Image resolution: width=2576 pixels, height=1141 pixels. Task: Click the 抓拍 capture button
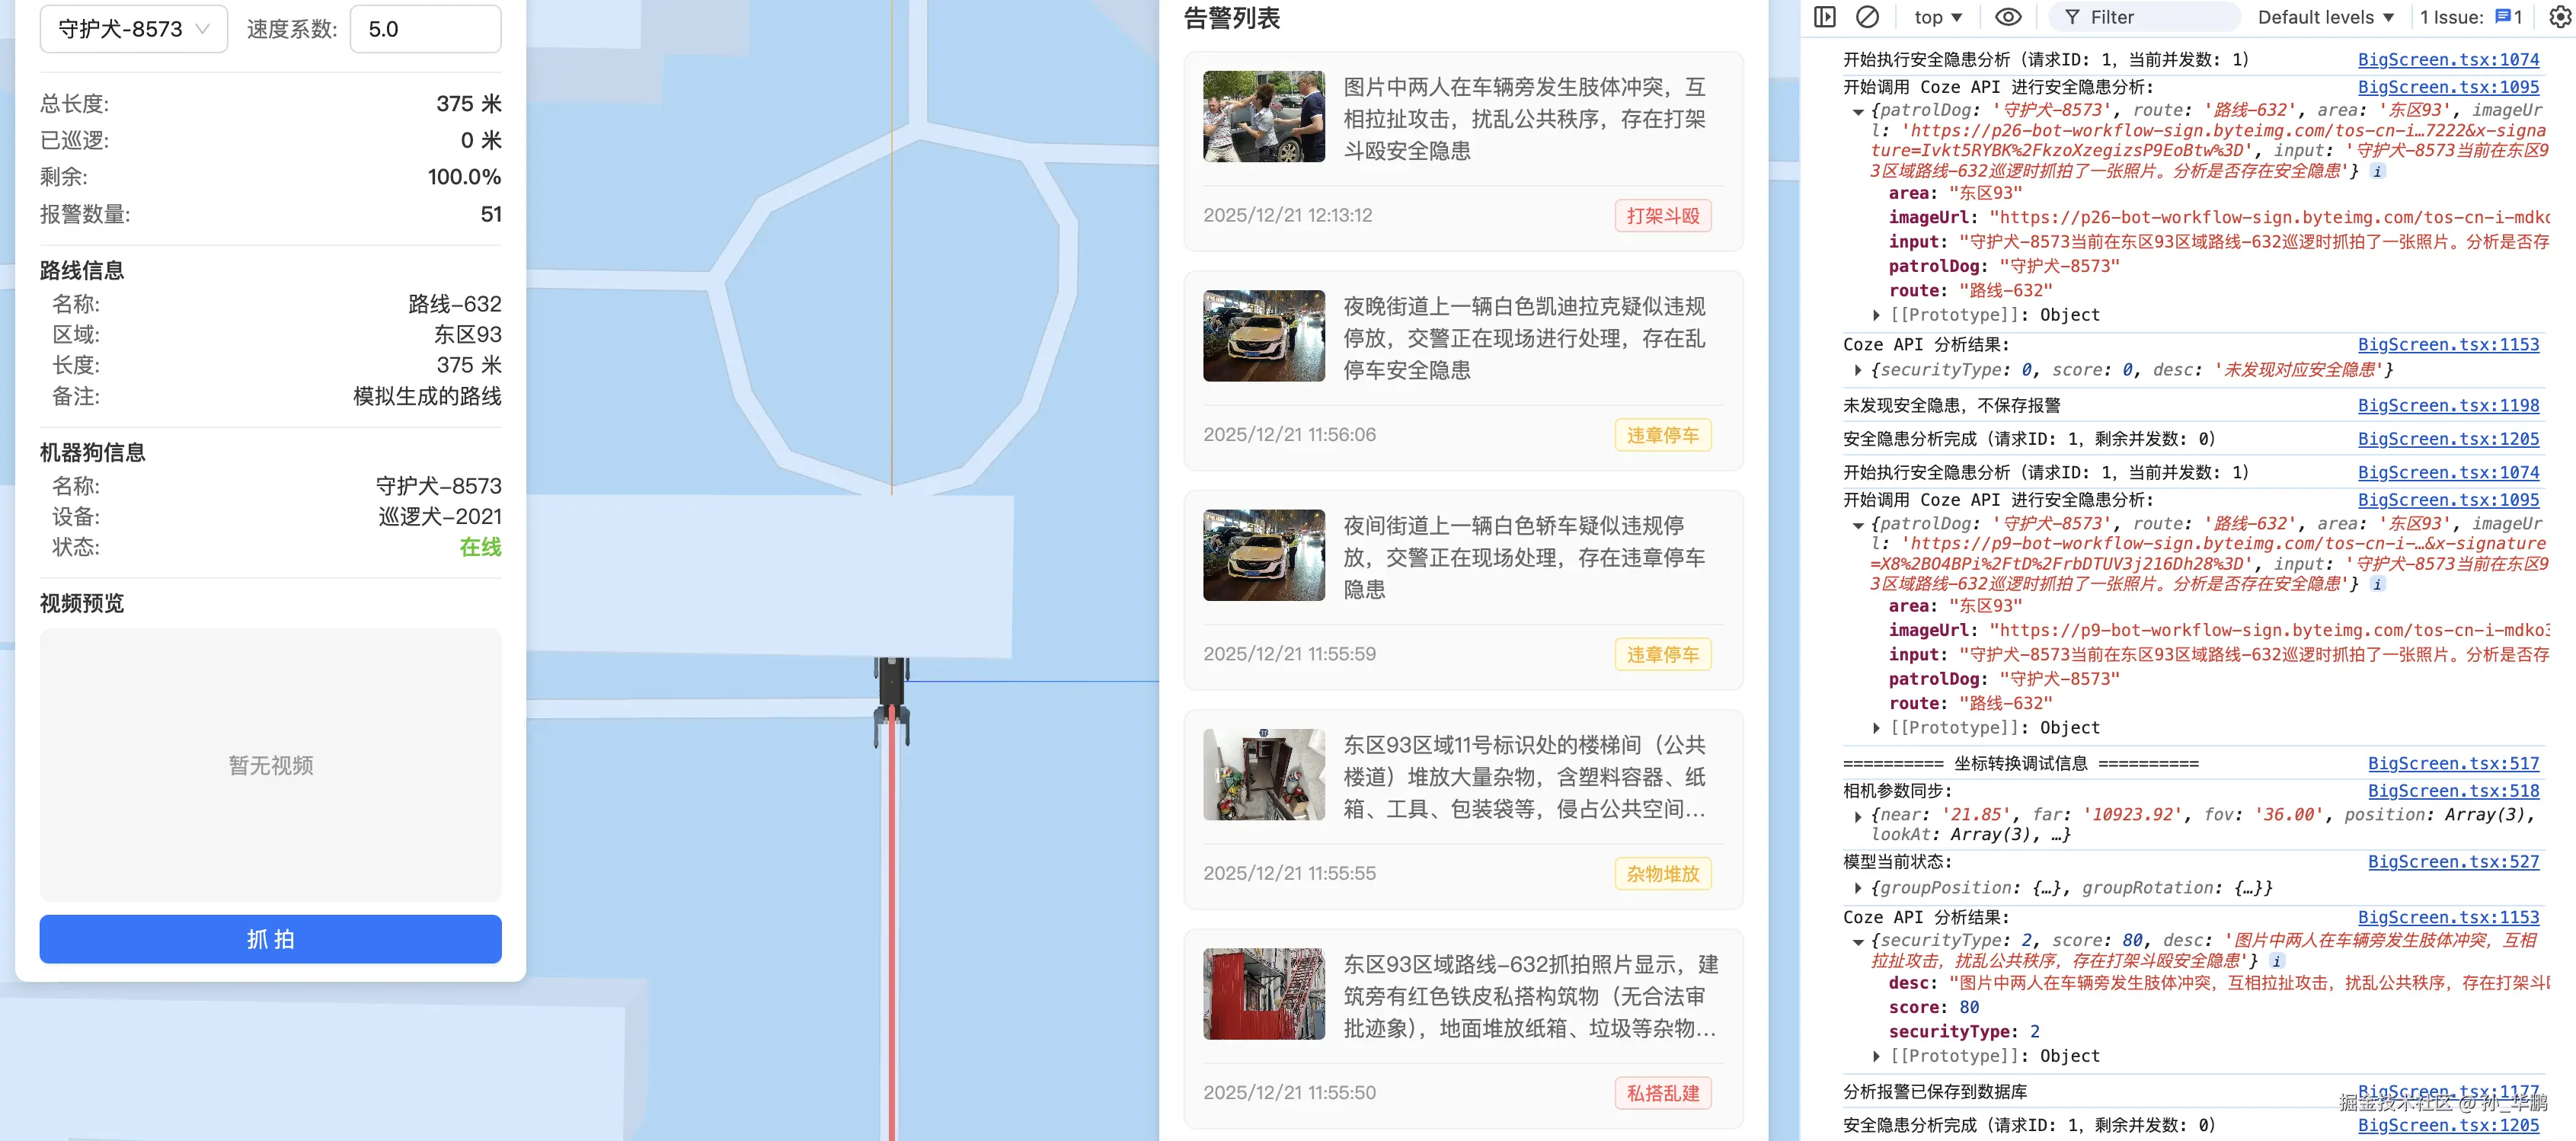tap(270, 939)
